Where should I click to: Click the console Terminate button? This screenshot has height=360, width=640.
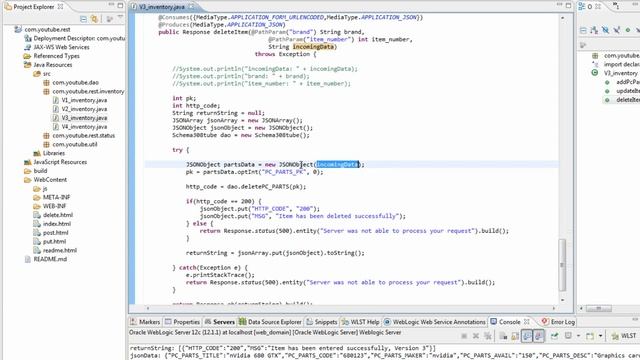click(464, 336)
